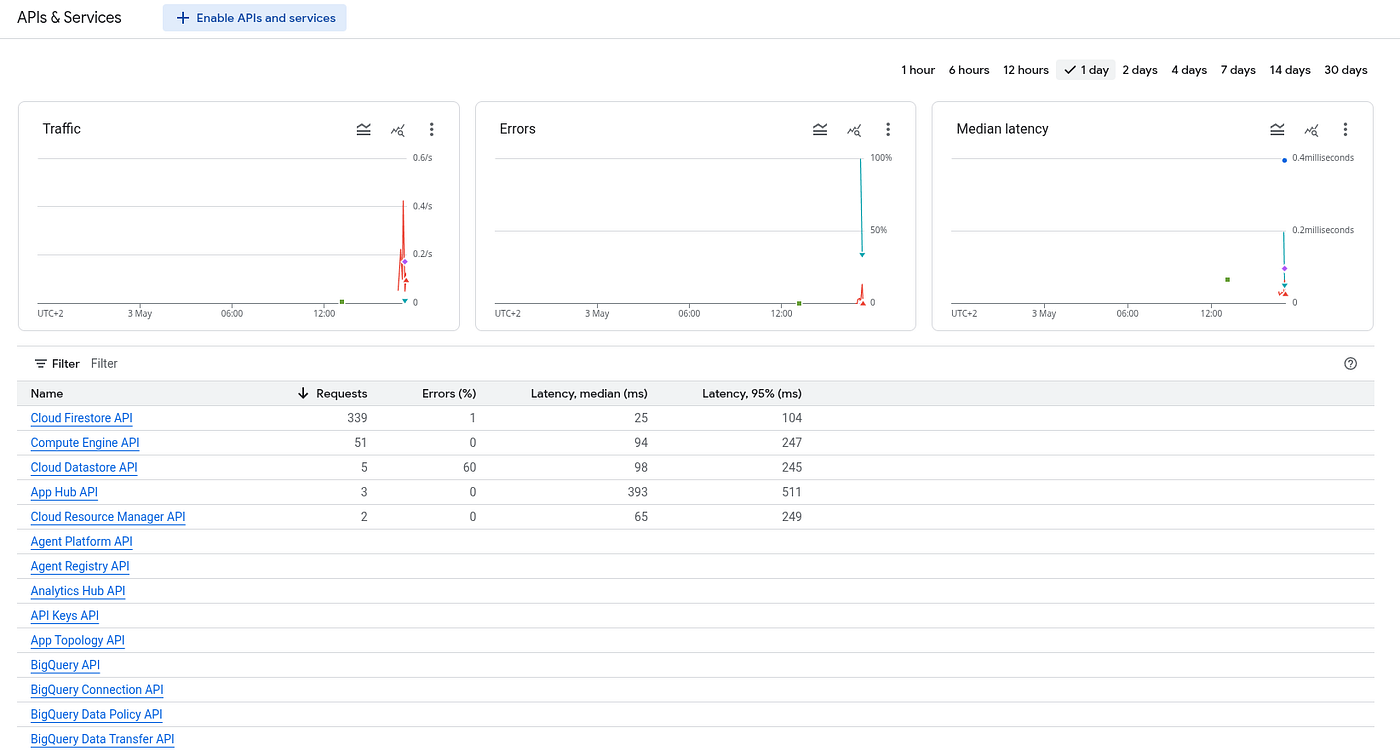This screenshot has height=750, width=1400.
Task: Open Agent Platform API link
Action: 81,541
